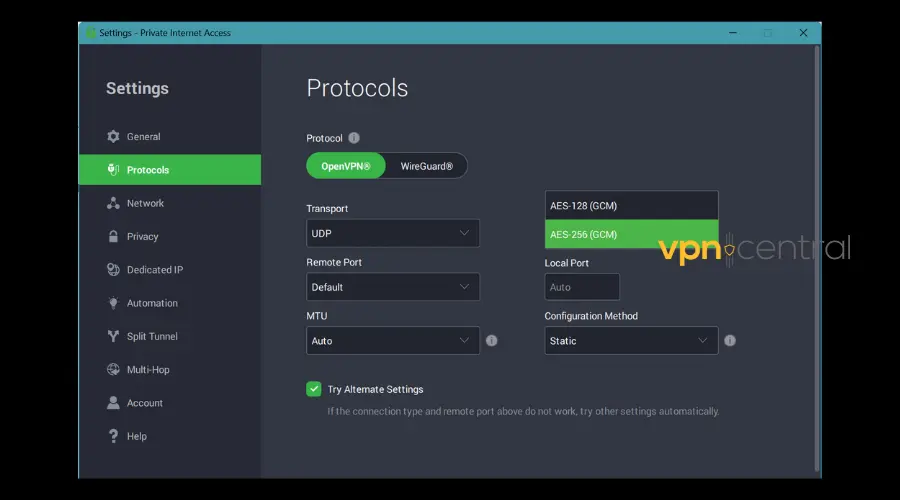Click the Network nodes icon
Image resolution: width=900 pixels, height=500 pixels.
point(113,203)
